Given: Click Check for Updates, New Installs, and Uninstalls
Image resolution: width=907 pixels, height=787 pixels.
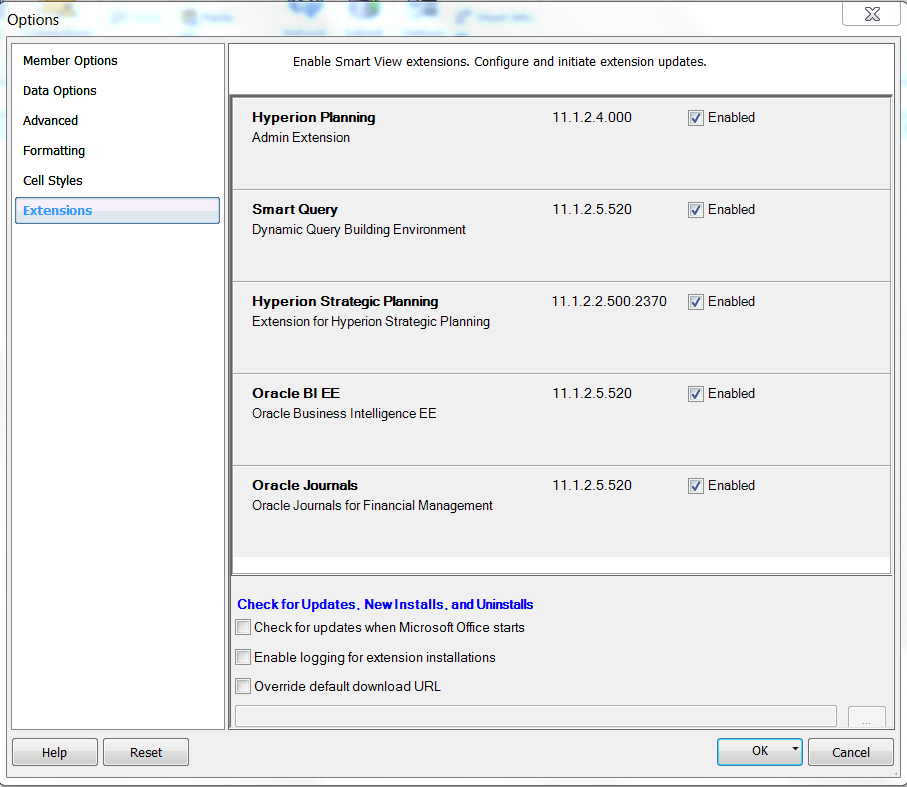Looking at the screenshot, I should [384, 604].
